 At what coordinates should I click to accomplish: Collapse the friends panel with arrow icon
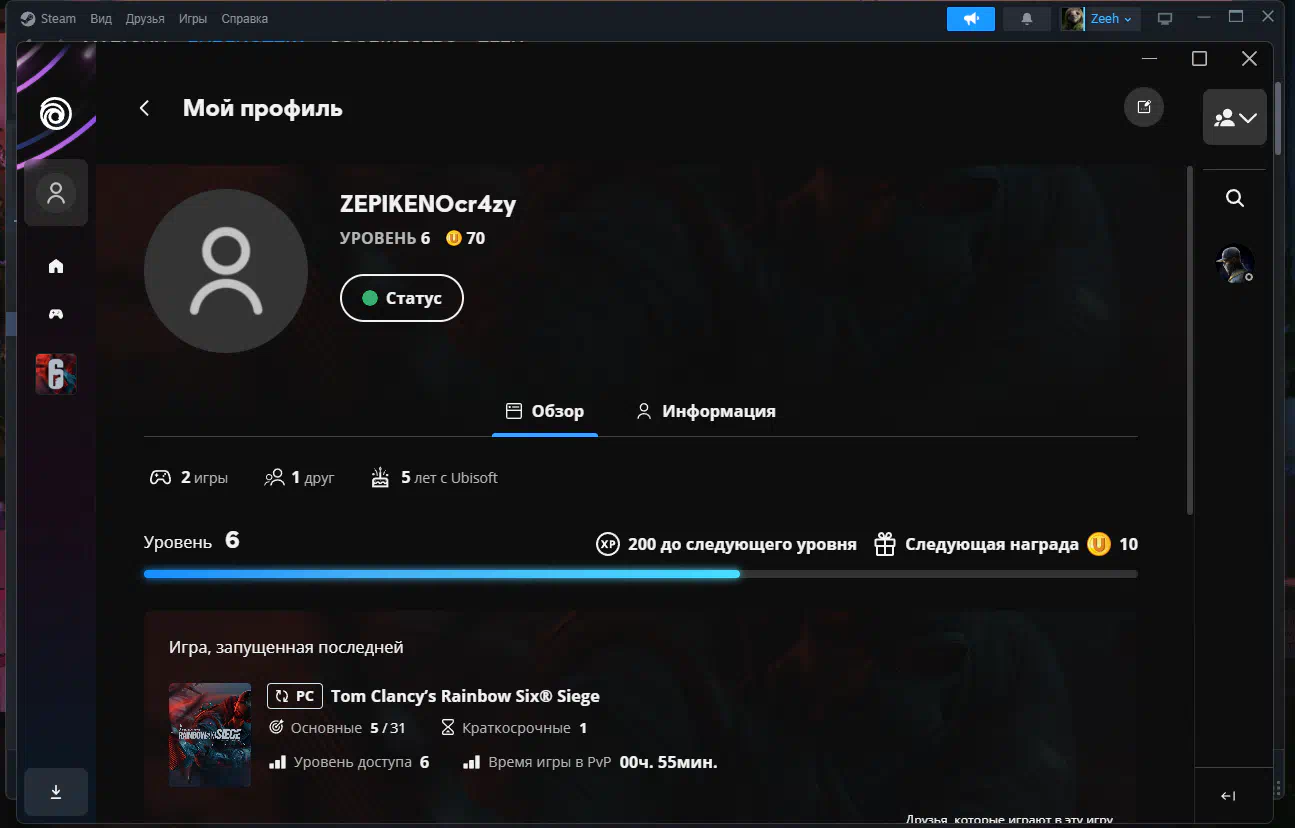1228,796
